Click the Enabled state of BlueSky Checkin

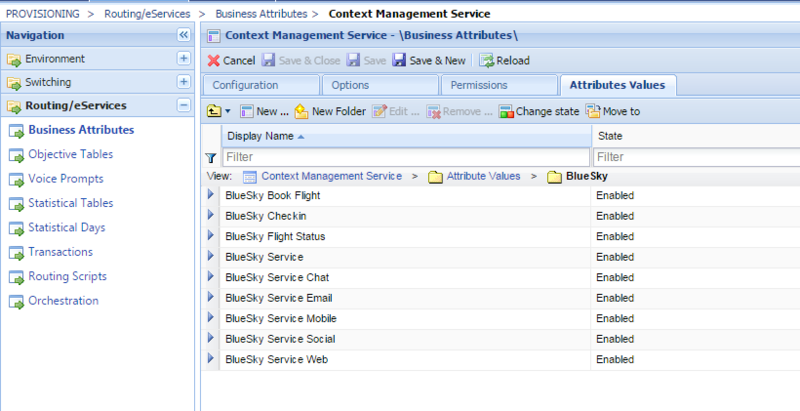coord(615,216)
